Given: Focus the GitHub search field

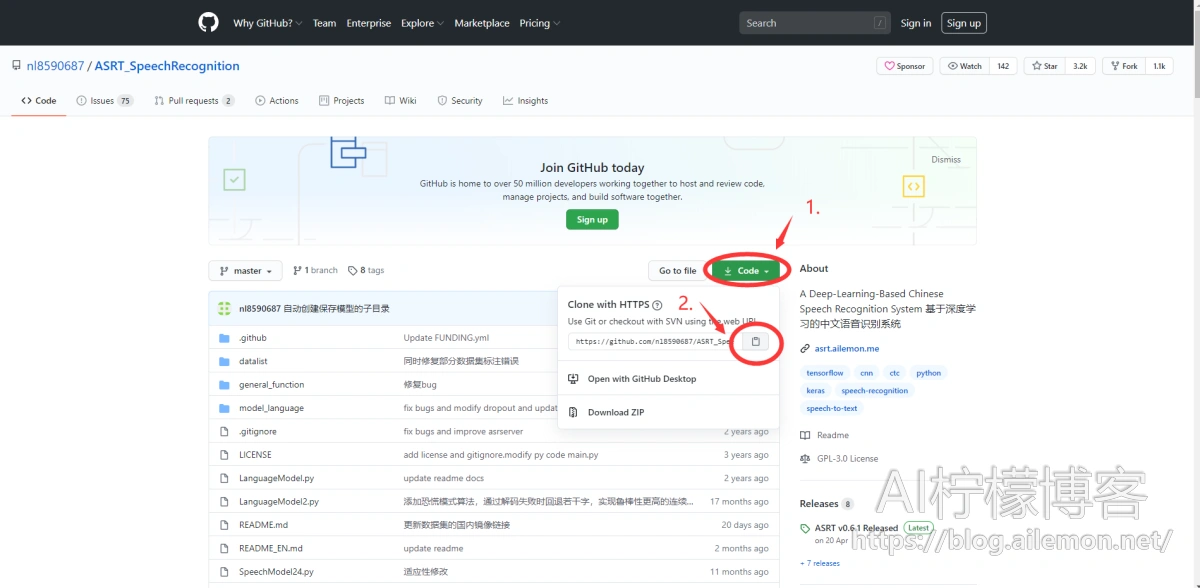Looking at the screenshot, I should [x=815, y=23].
